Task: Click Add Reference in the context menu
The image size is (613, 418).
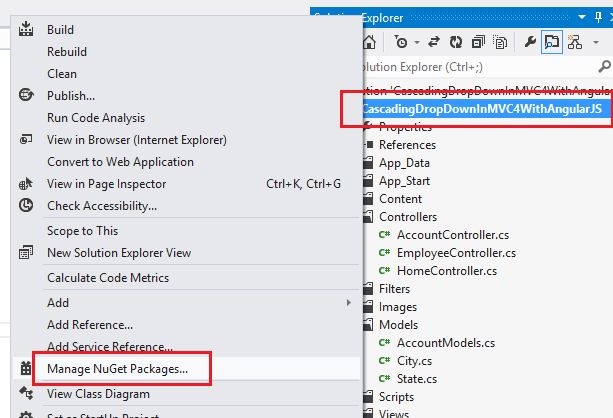Action: point(90,324)
